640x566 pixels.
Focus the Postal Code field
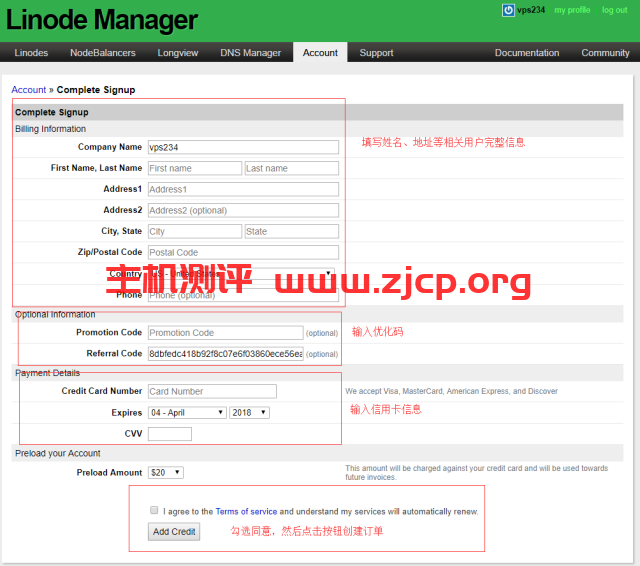(x=243, y=253)
